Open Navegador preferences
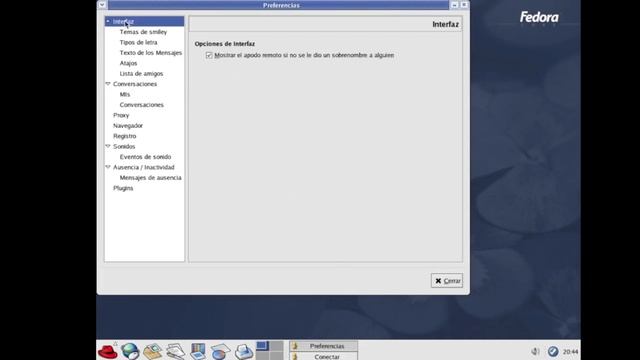Screen dimensions: 640x360 128,126
